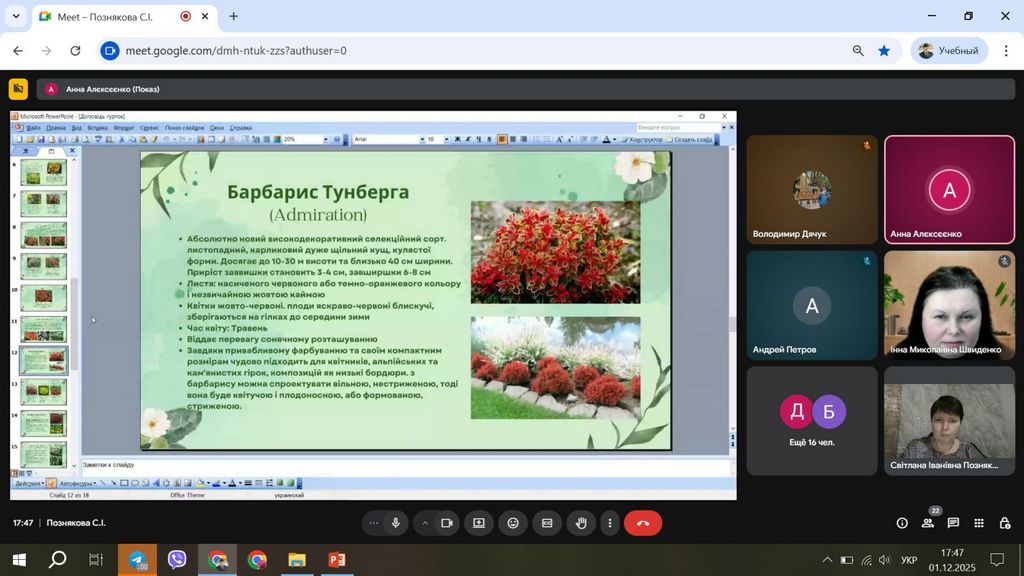Open the three-dot more options menu

(610, 523)
